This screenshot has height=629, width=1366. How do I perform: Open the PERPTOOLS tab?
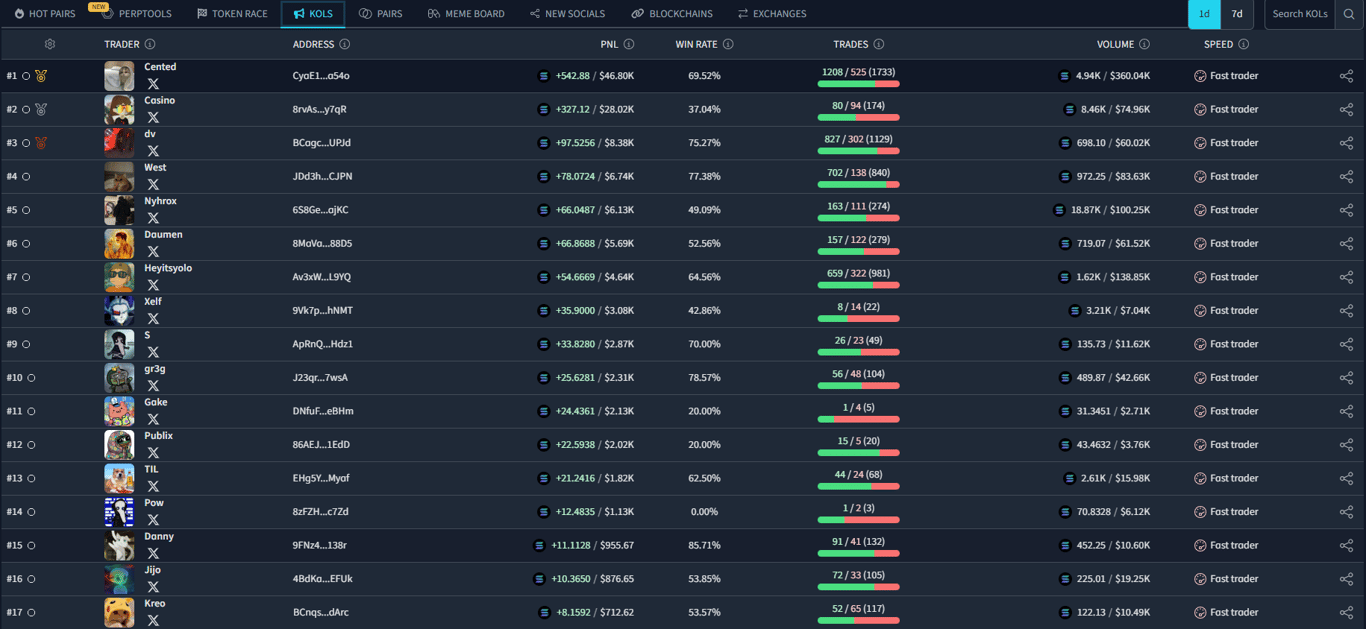click(137, 14)
